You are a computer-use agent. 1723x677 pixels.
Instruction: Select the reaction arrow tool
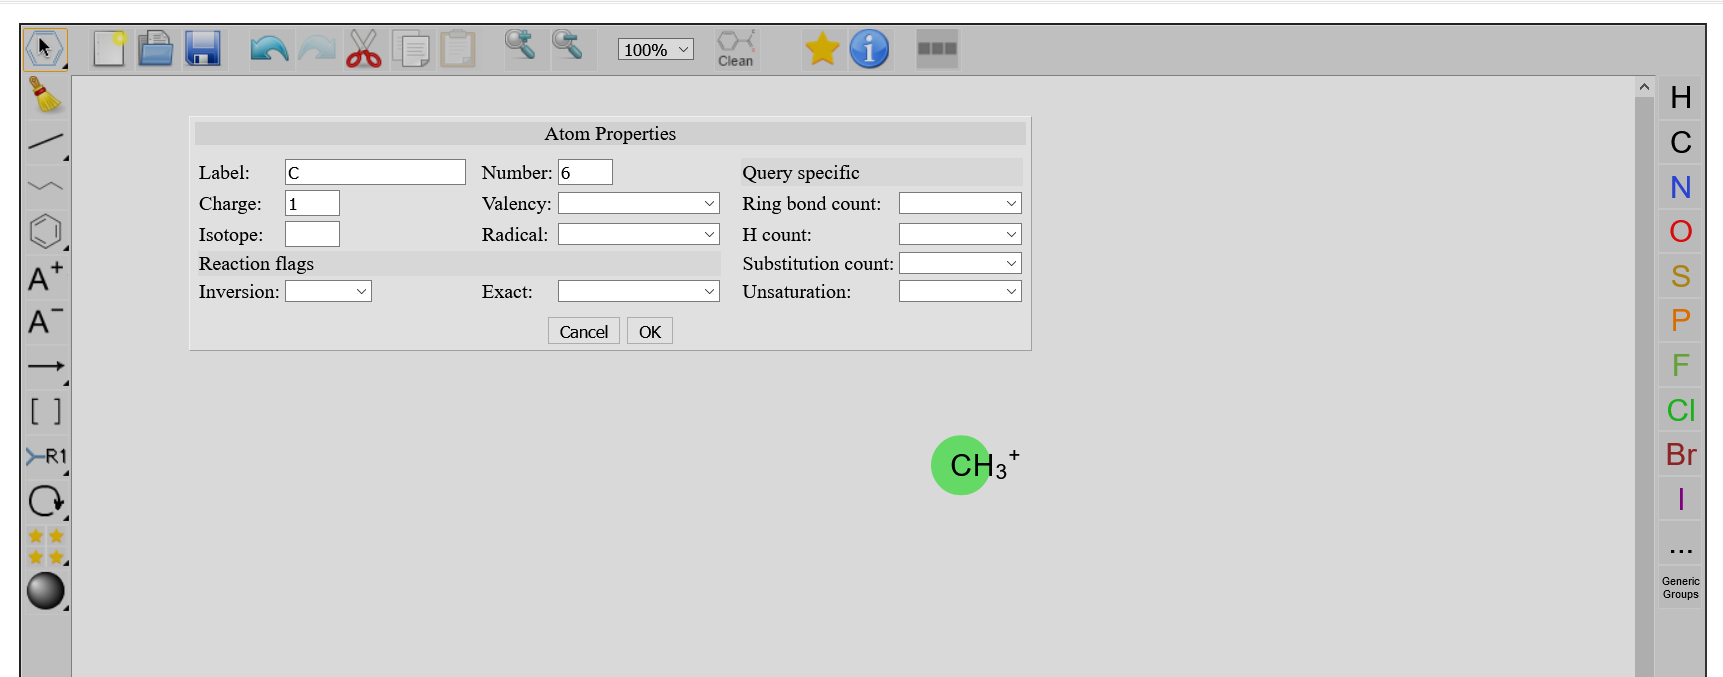click(x=46, y=367)
